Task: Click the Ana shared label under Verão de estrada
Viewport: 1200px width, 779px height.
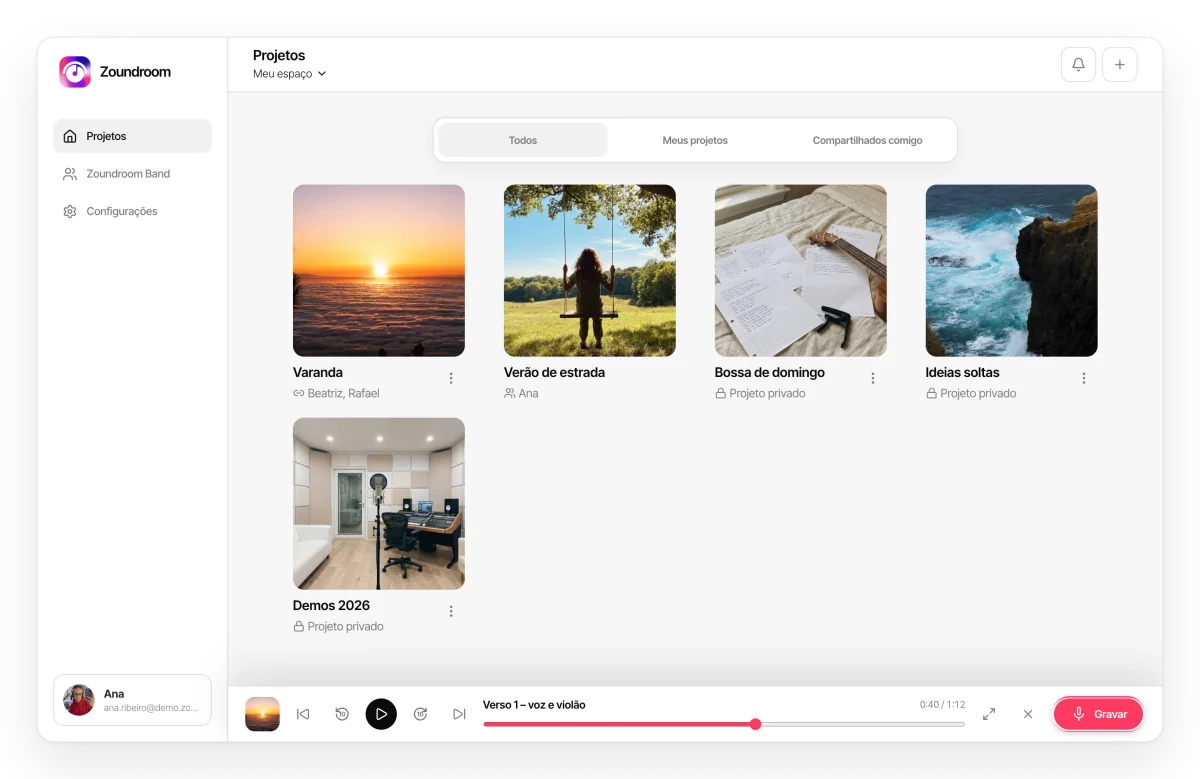Action: click(521, 394)
